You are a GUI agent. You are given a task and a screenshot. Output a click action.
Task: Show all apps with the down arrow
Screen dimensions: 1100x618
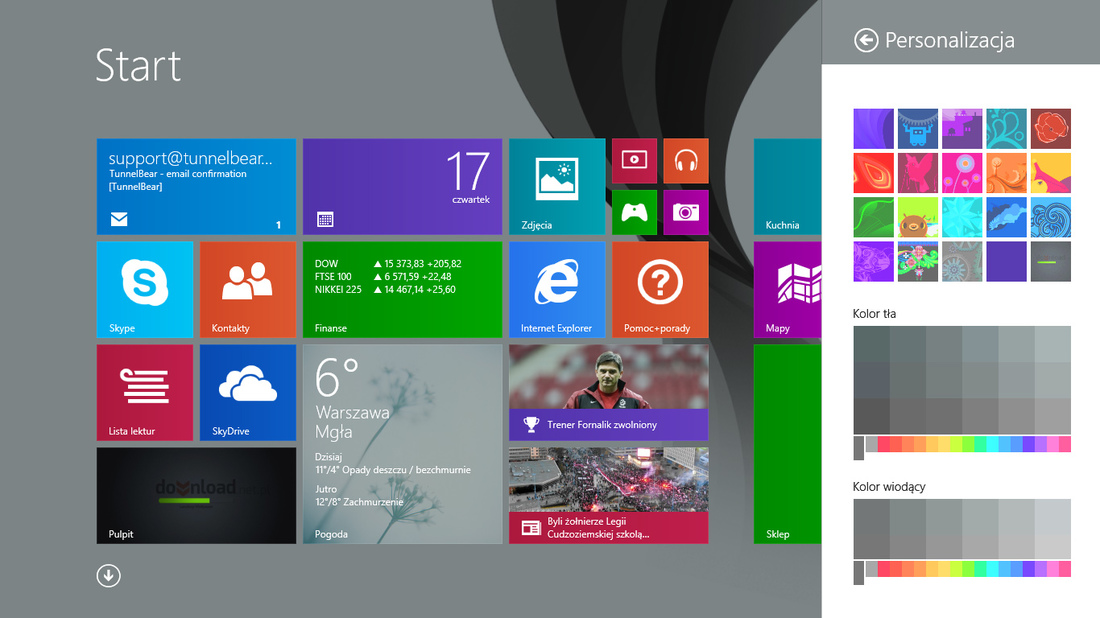coord(109,576)
